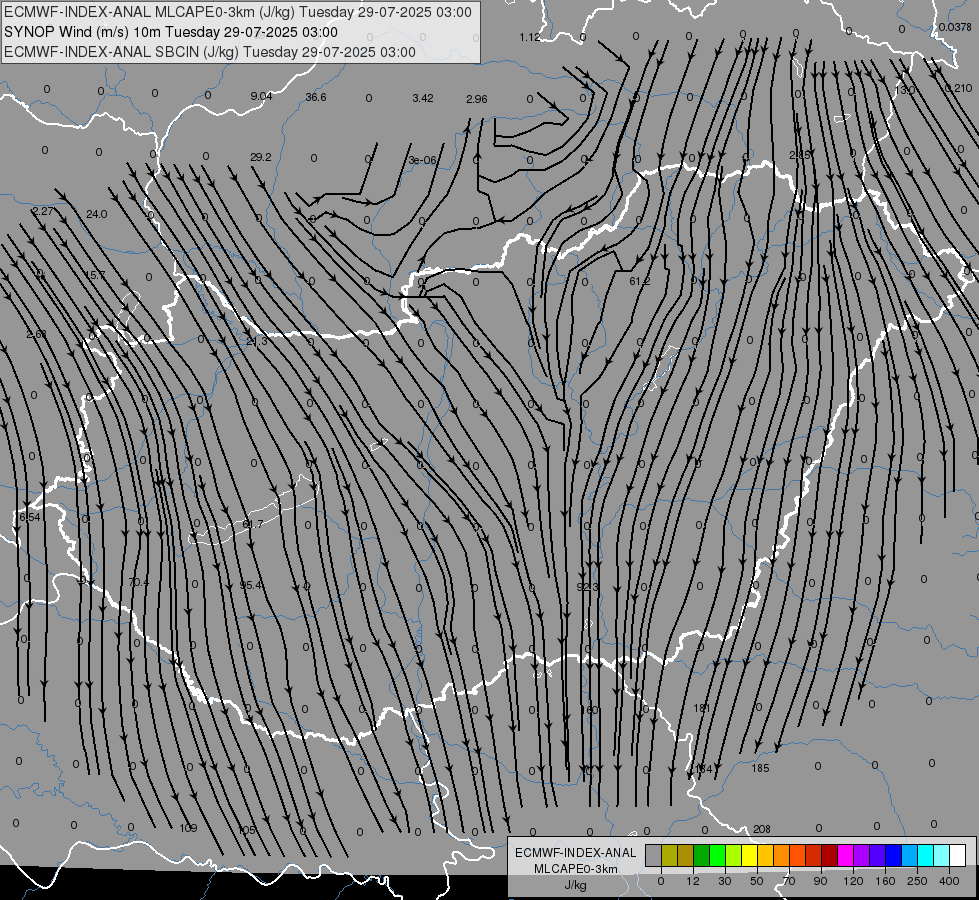Click the map value 21.3
979x900 pixels.
[x=257, y=342]
